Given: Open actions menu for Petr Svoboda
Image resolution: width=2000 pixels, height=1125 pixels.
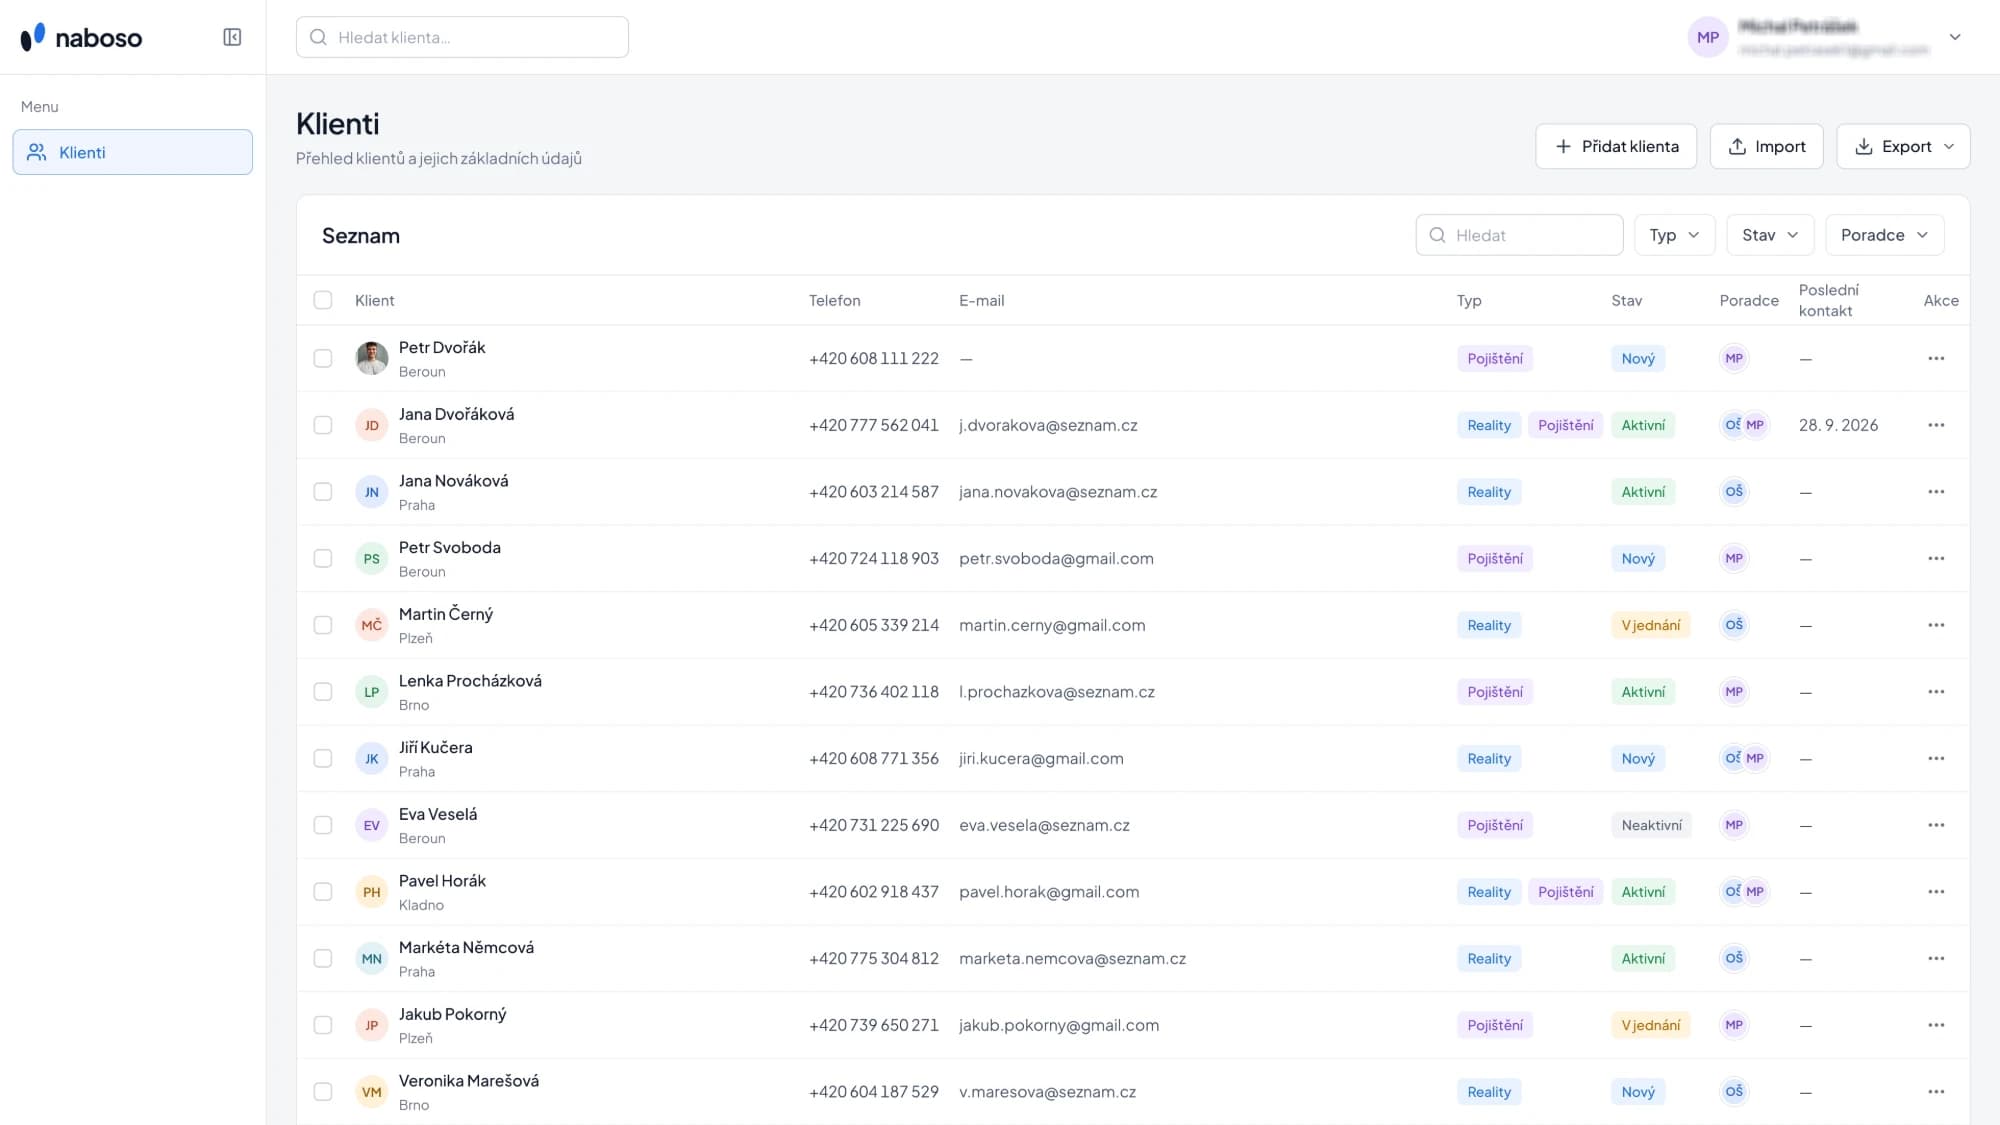Looking at the screenshot, I should tap(1936, 558).
